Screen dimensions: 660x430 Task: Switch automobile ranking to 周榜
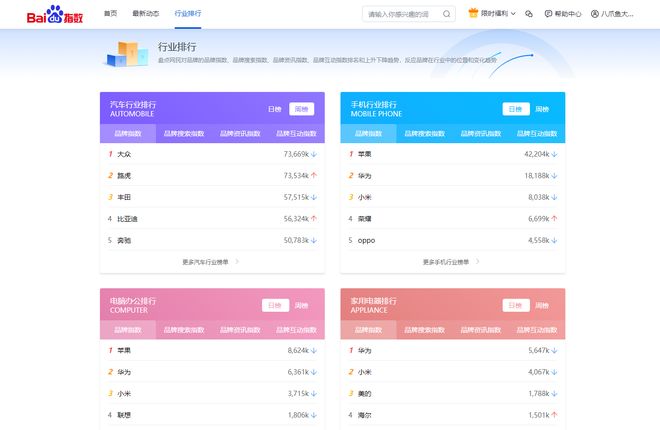(x=301, y=109)
